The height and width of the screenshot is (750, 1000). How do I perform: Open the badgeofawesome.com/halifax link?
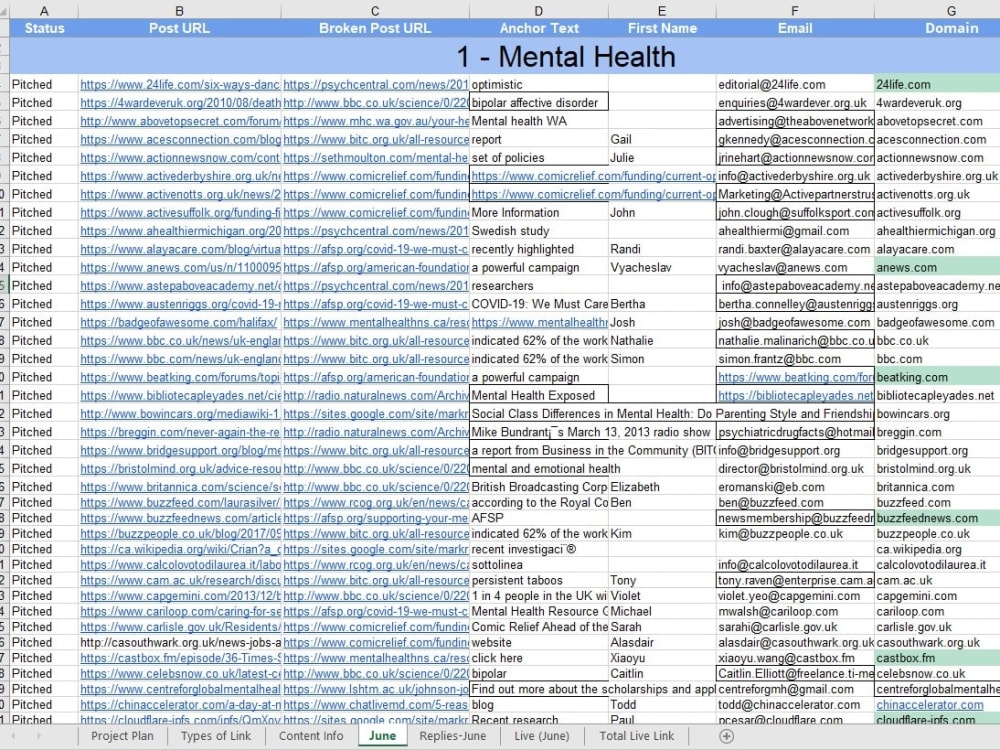point(179,323)
